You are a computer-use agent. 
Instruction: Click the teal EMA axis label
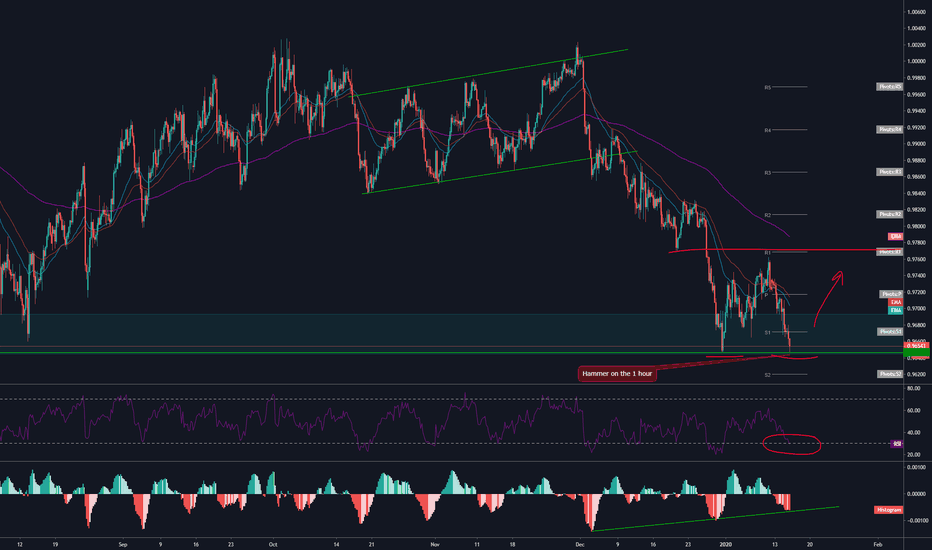[x=896, y=311]
